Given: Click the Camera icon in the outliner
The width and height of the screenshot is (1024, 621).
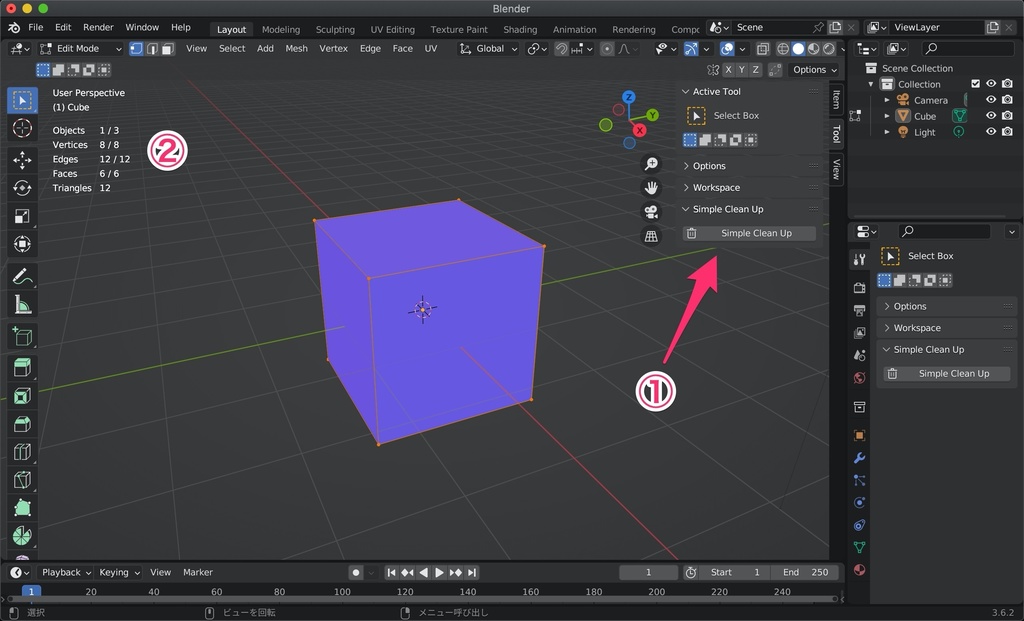Looking at the screenshot, I should point(903,99).
